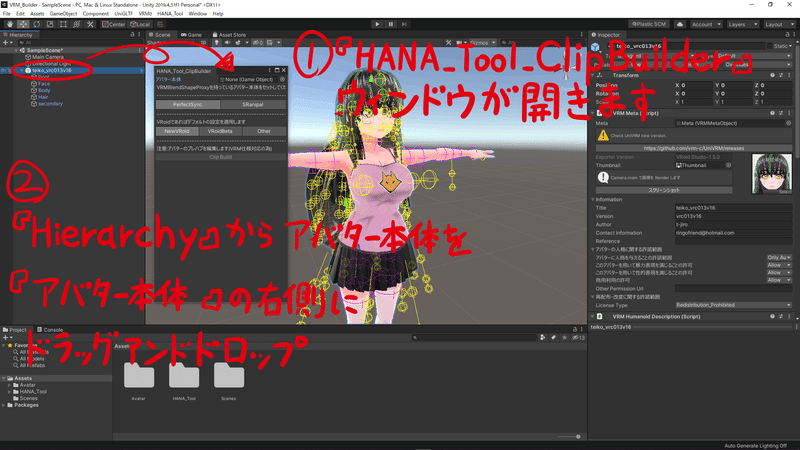Open the Gizmos dropdown in Scene view
800x450 pixels.
483,43
